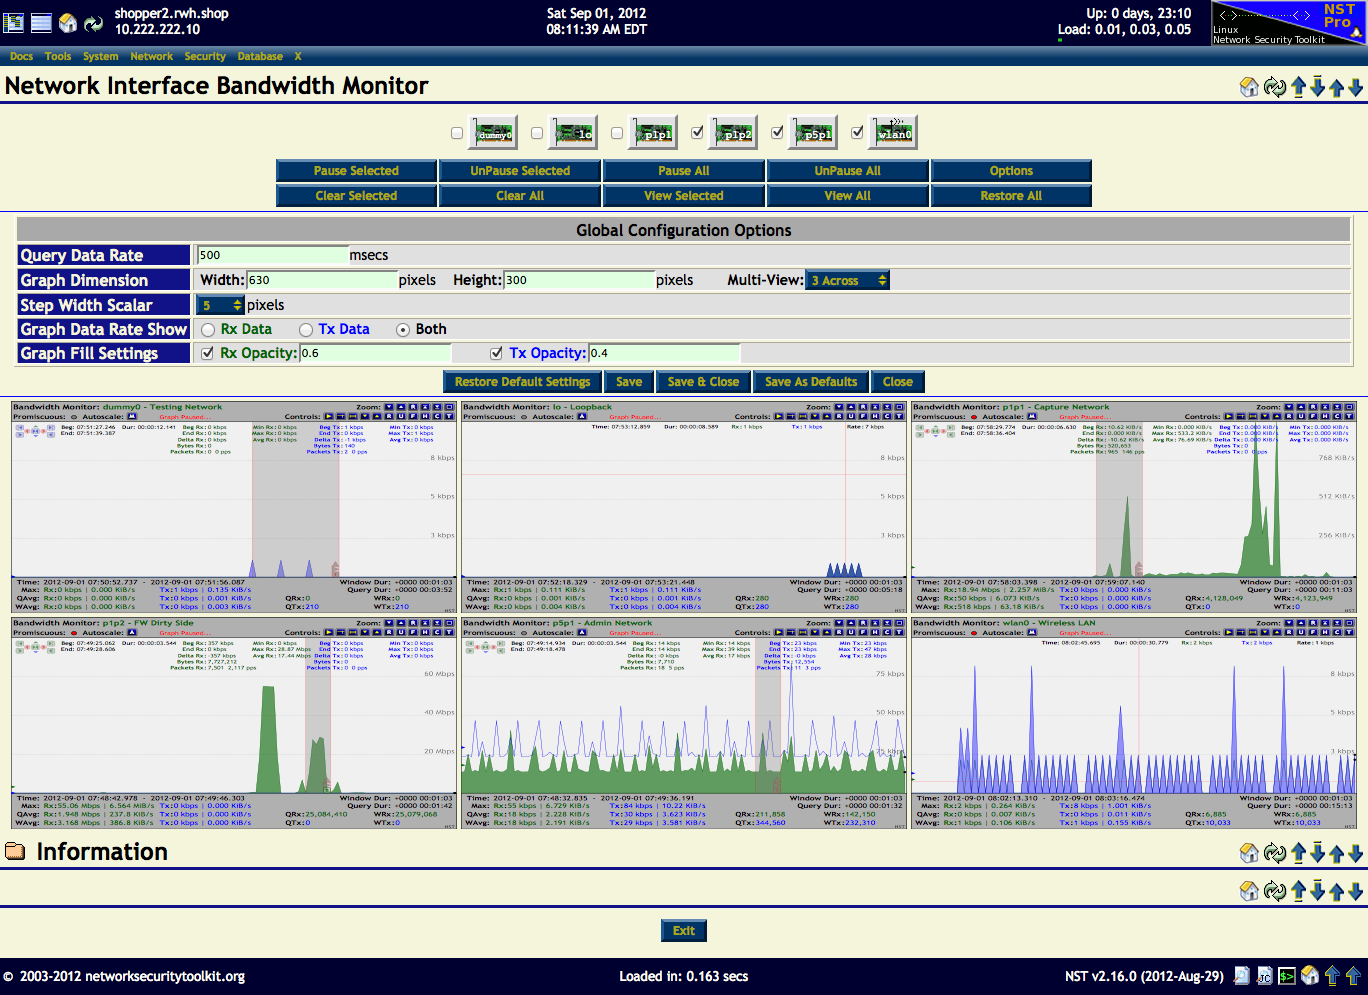The image size is (1368, 995).
Task: Open the System menu
Action: tap(100, 57)
